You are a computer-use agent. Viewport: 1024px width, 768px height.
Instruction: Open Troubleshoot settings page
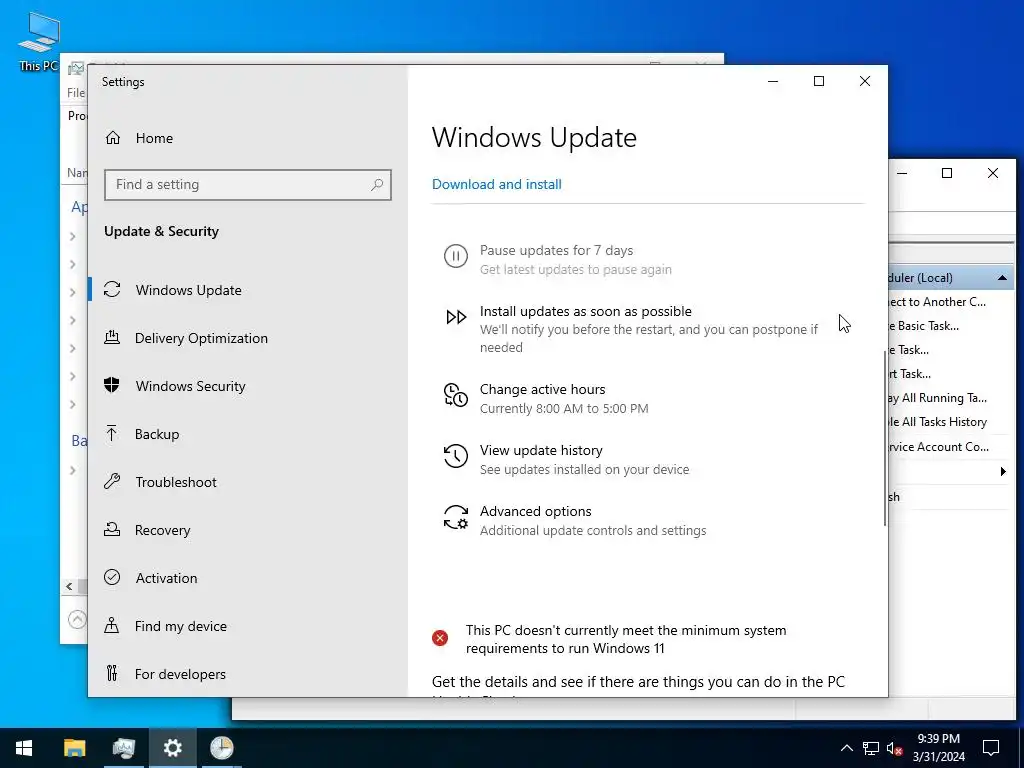coord(176,482)
